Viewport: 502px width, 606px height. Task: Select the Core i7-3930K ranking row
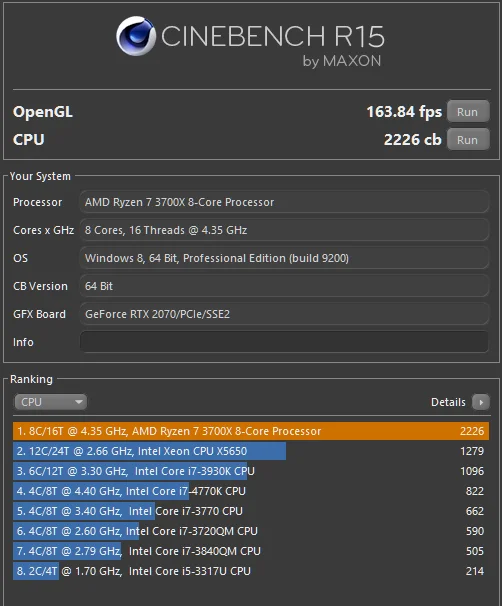pyautogui.click(x=251, y=471)
